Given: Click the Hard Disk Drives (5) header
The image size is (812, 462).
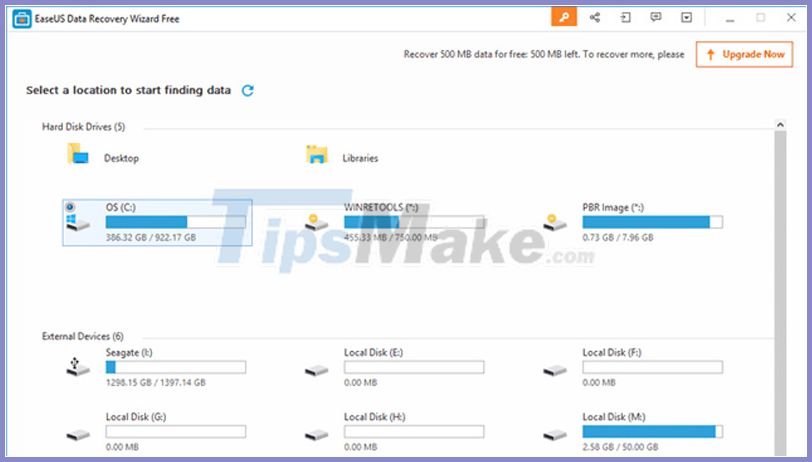Looking at the screenshot, I should click(83, 127).
